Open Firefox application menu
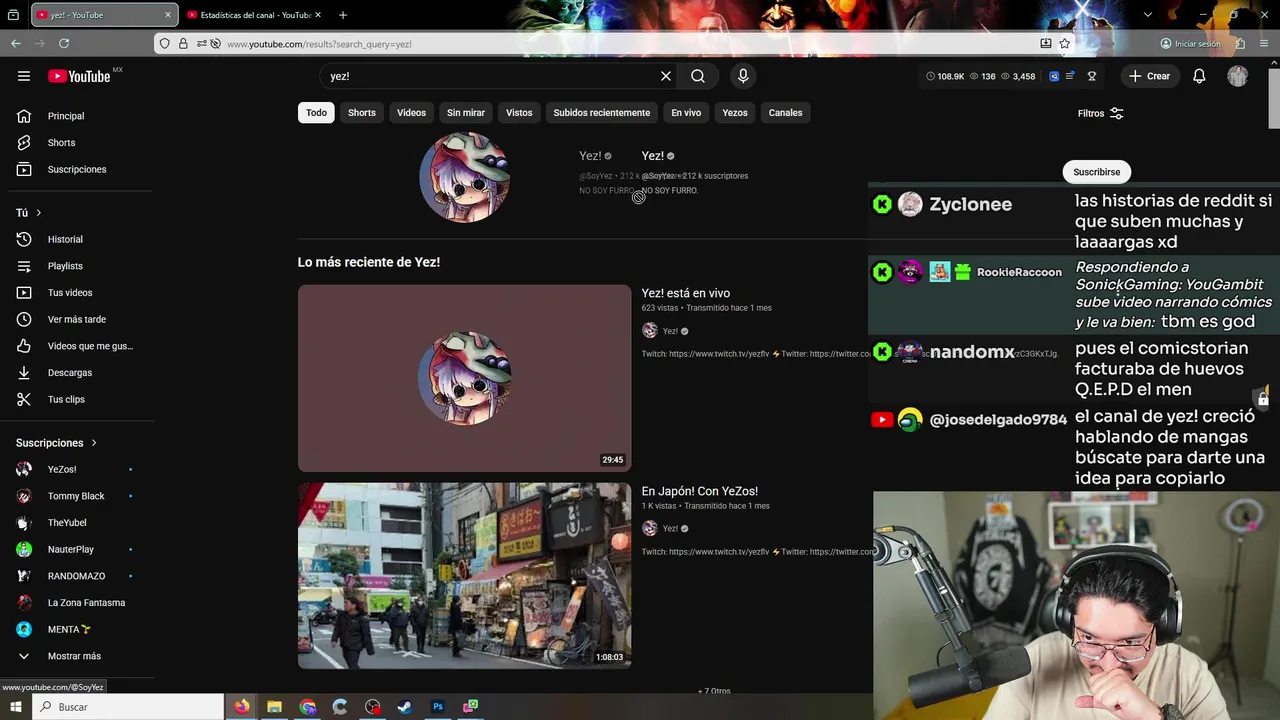 [1264, 43]
